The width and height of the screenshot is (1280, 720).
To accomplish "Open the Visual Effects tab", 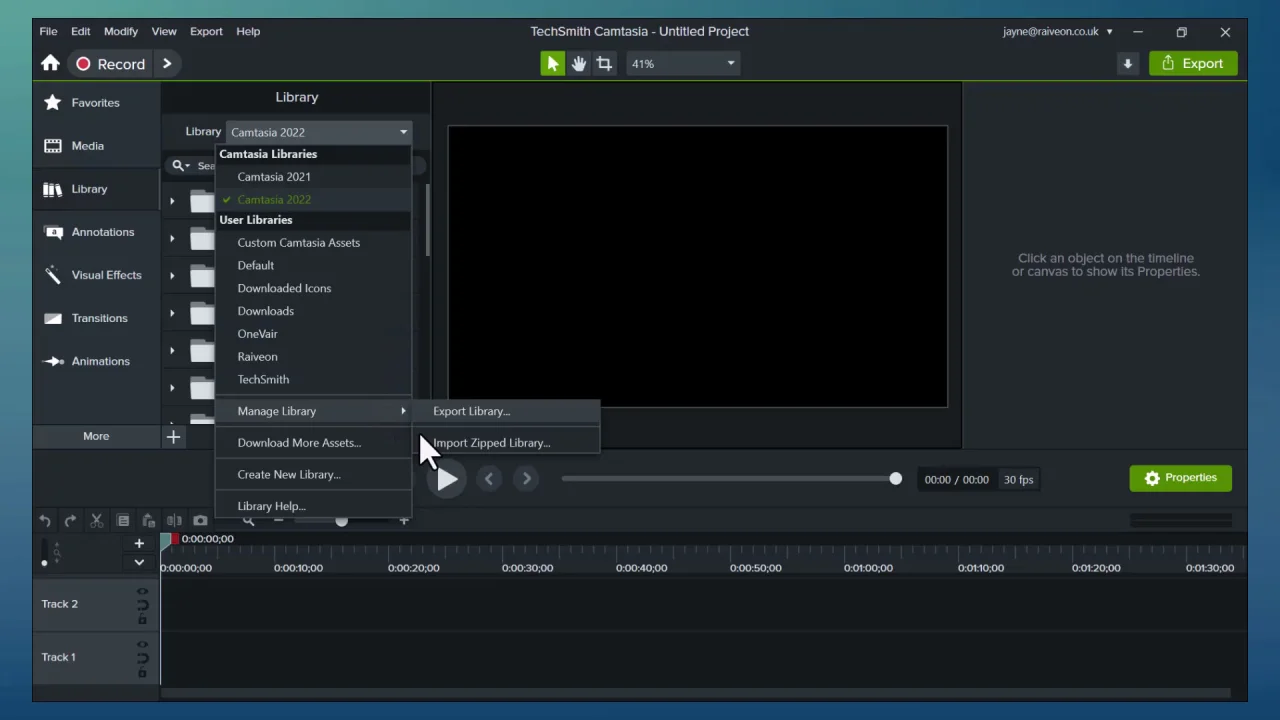I will (96, 274).
